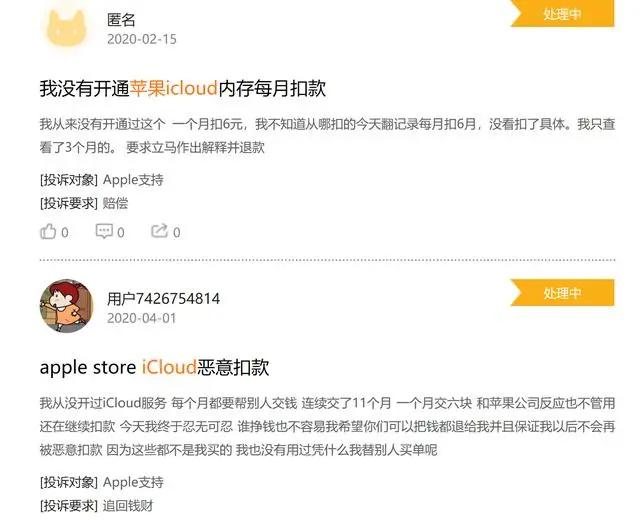Open username 用户7426754814 profile
This screenshot has width=640, height=523.
[163, 298]
